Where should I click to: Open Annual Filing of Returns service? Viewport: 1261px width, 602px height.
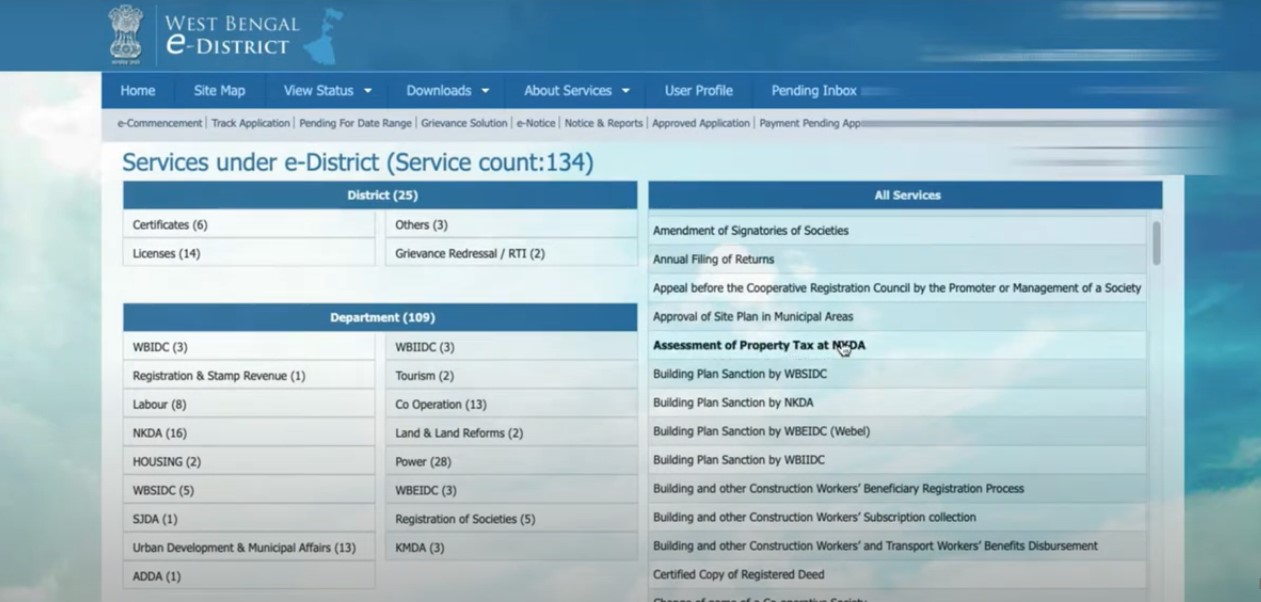(x=897, y=259)
